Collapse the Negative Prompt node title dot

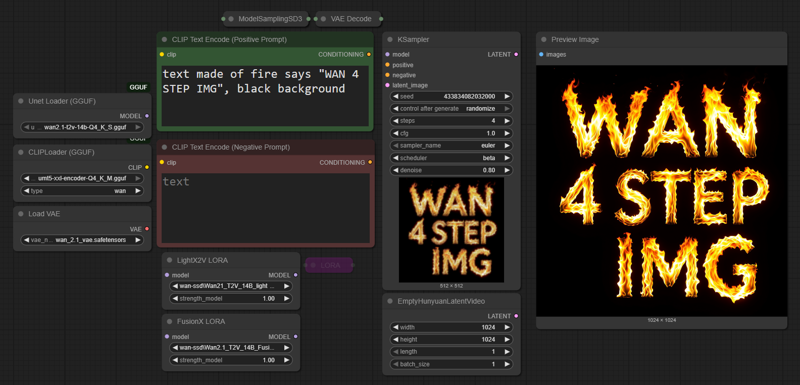click(164, 147)
